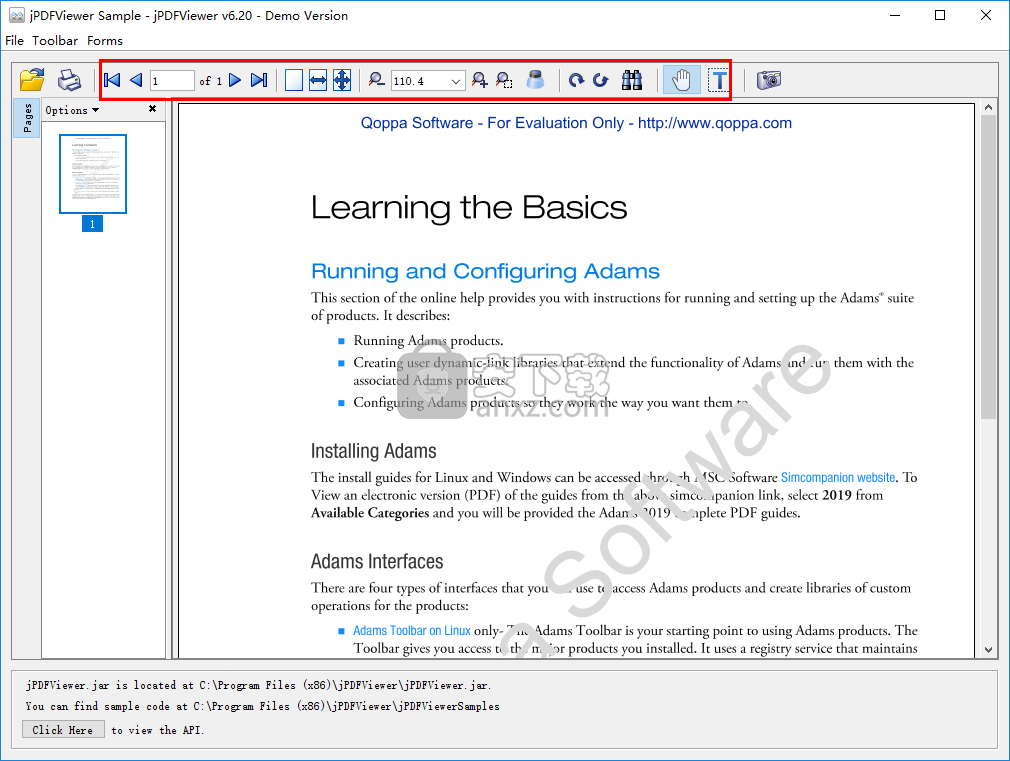Zoom out with the magnifier minus icon
The height and width of the screenshot is (761, 1010).
pos(376,80)
